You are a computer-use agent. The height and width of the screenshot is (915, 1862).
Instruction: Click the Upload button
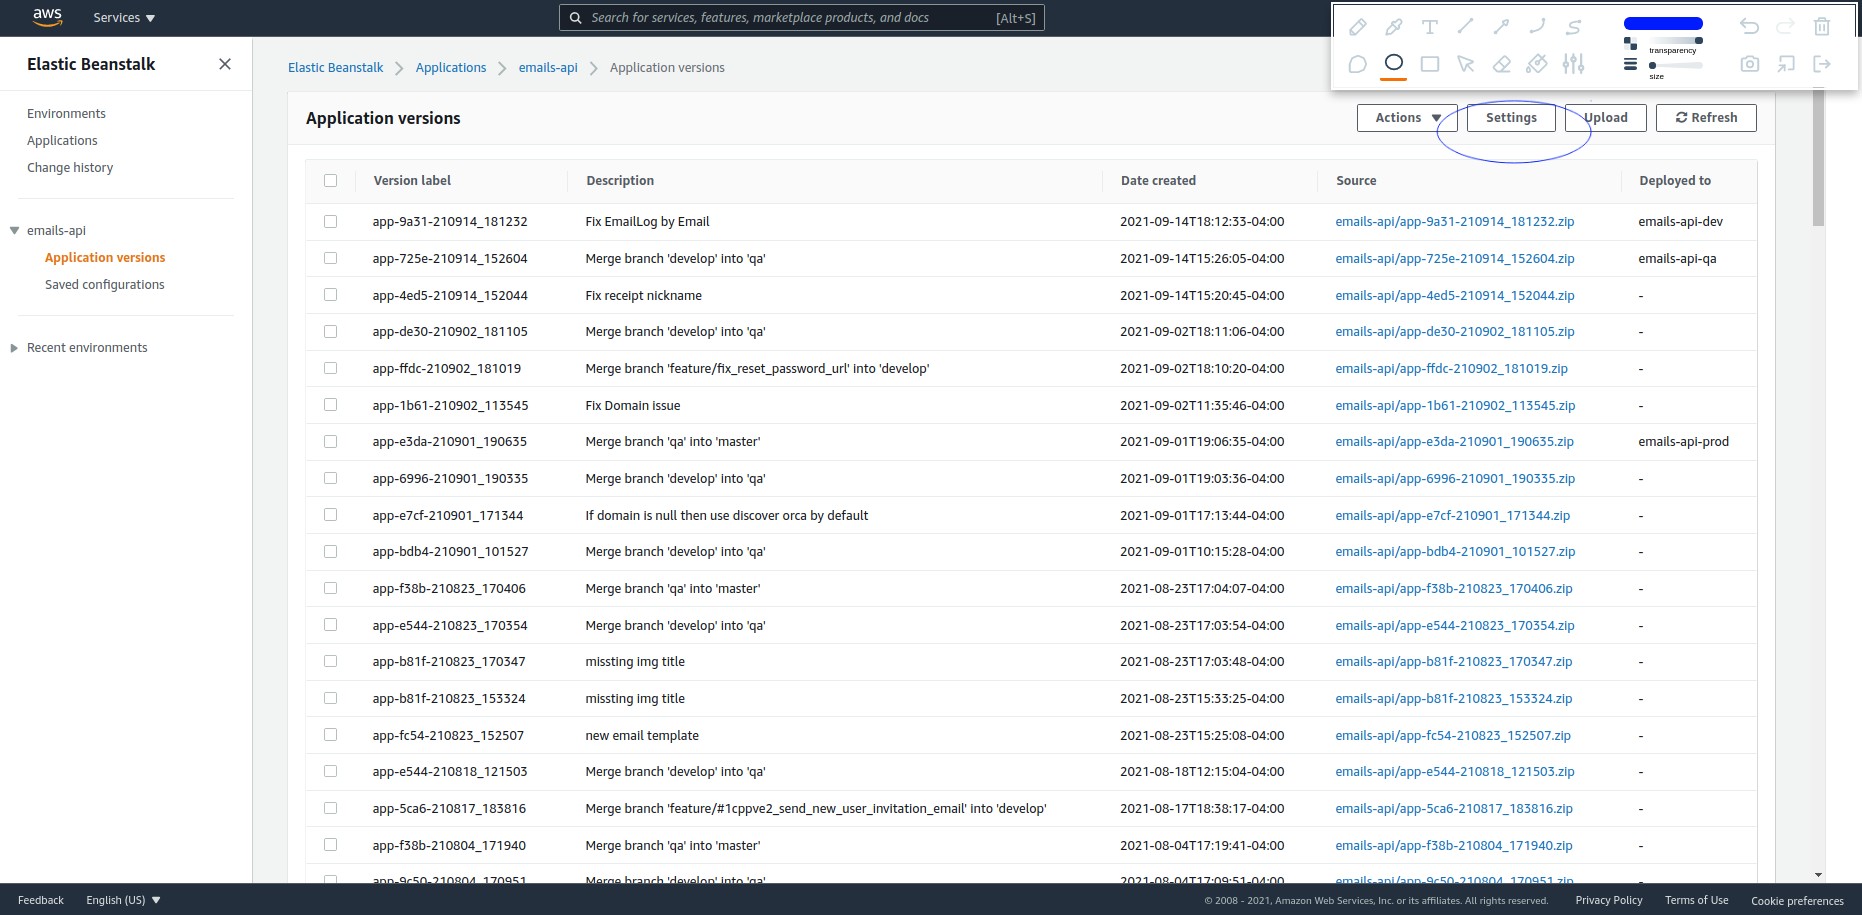[x=1605, y=118]
